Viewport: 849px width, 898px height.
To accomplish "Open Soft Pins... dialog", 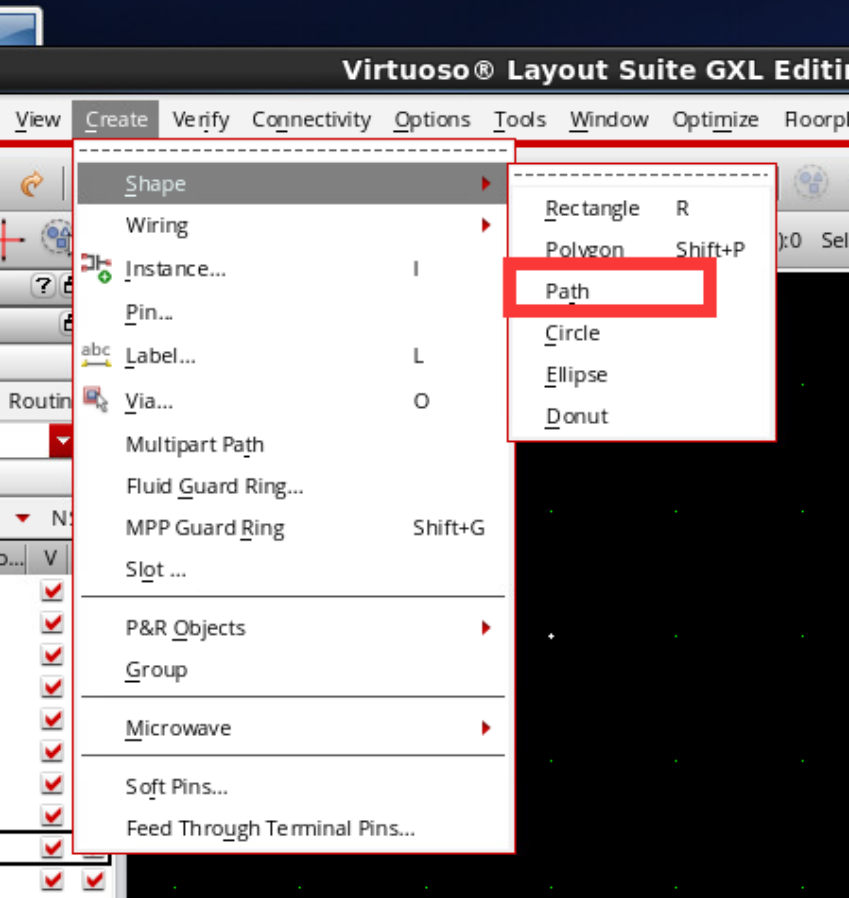I will click(292, 787).
